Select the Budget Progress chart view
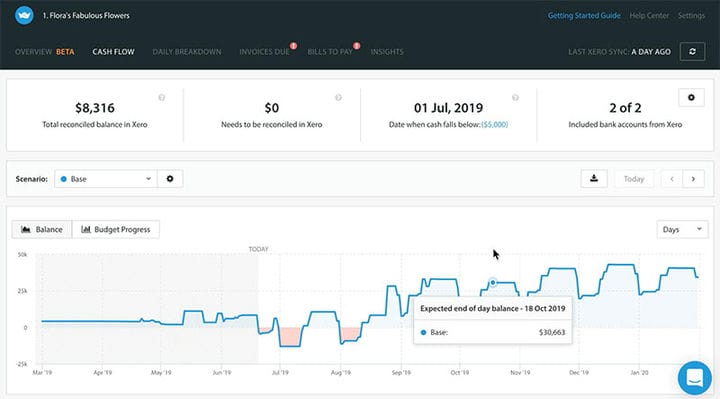The image size is (720, 399). coord(116,229)
